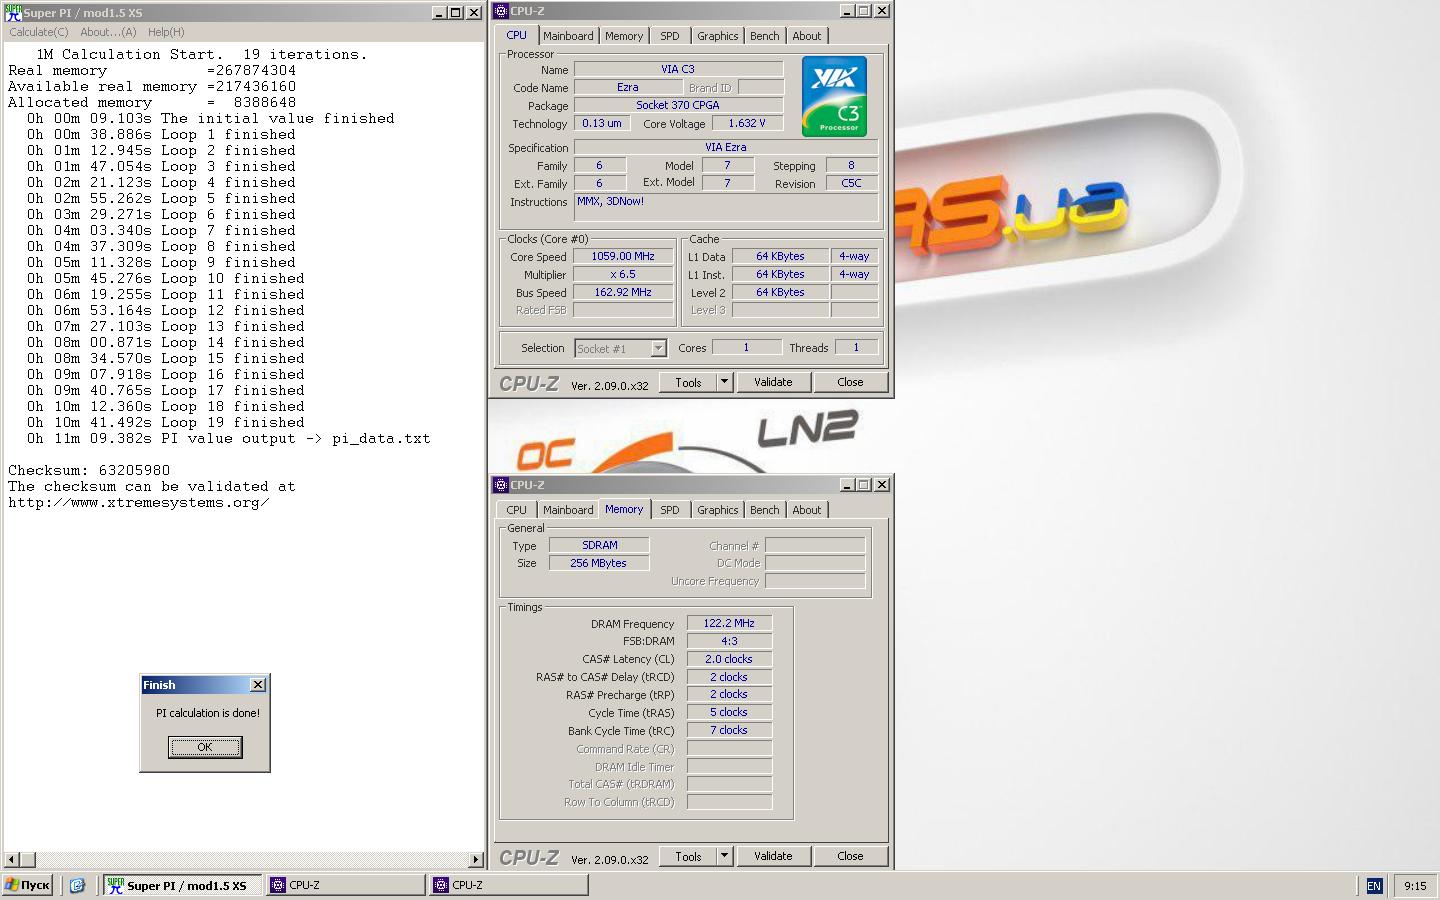
Task: Expand the Socket #1 selection dropdown
Action: [658, 348]
